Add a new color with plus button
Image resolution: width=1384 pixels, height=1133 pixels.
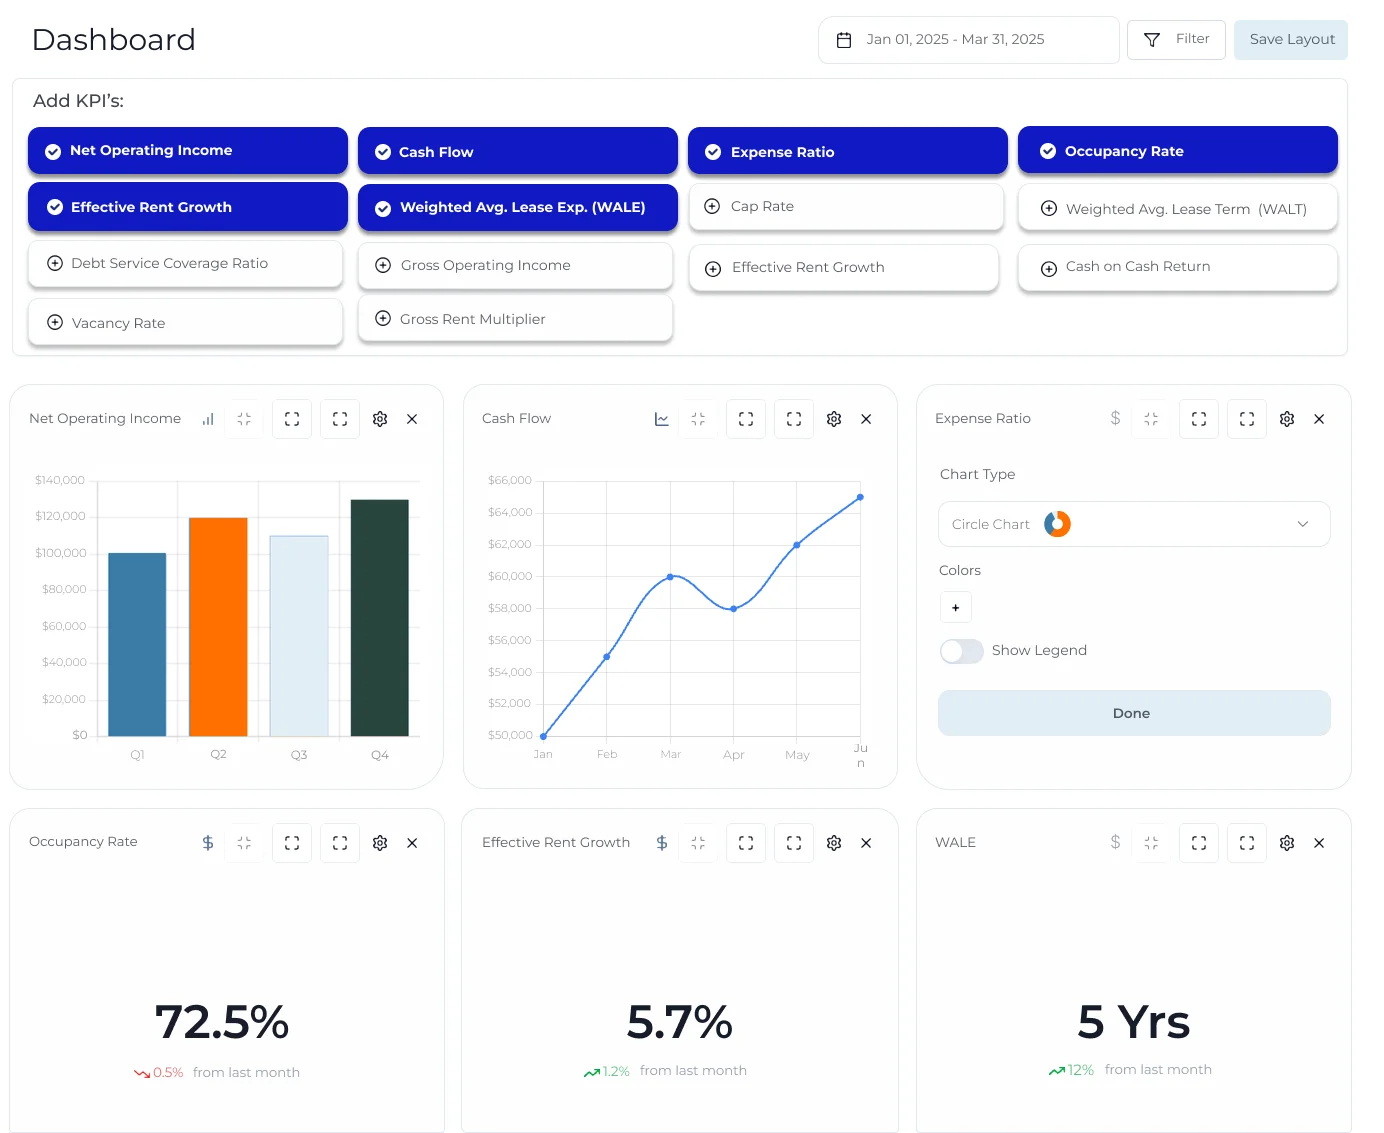(955, 607)
